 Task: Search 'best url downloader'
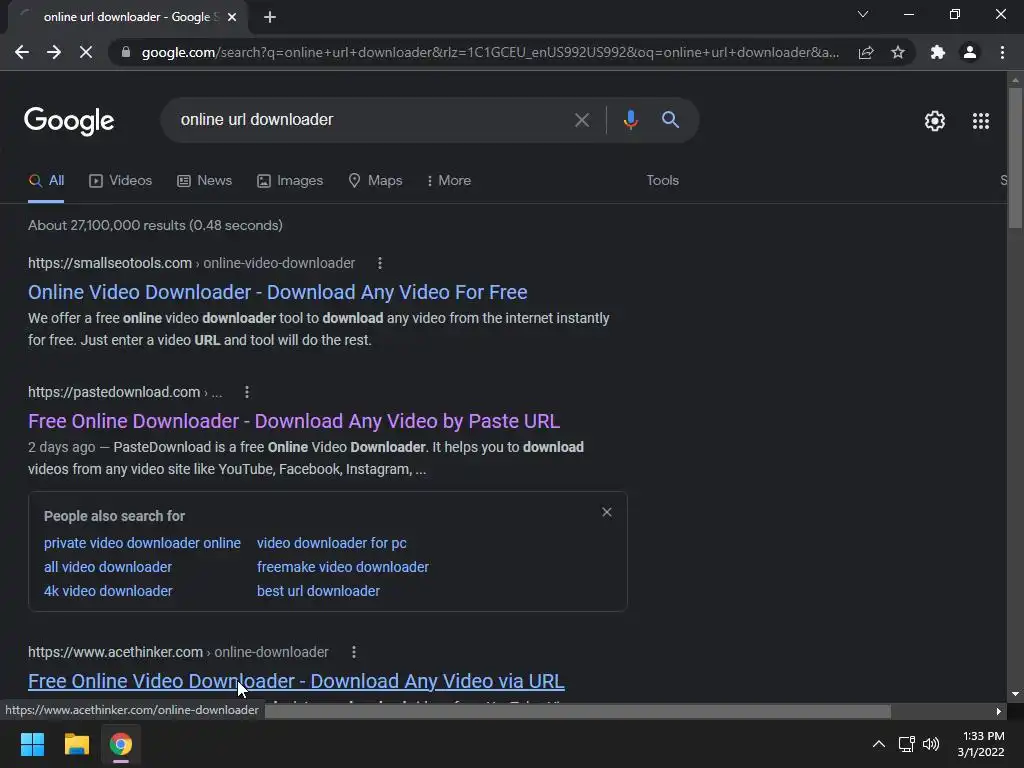[318, 592]
